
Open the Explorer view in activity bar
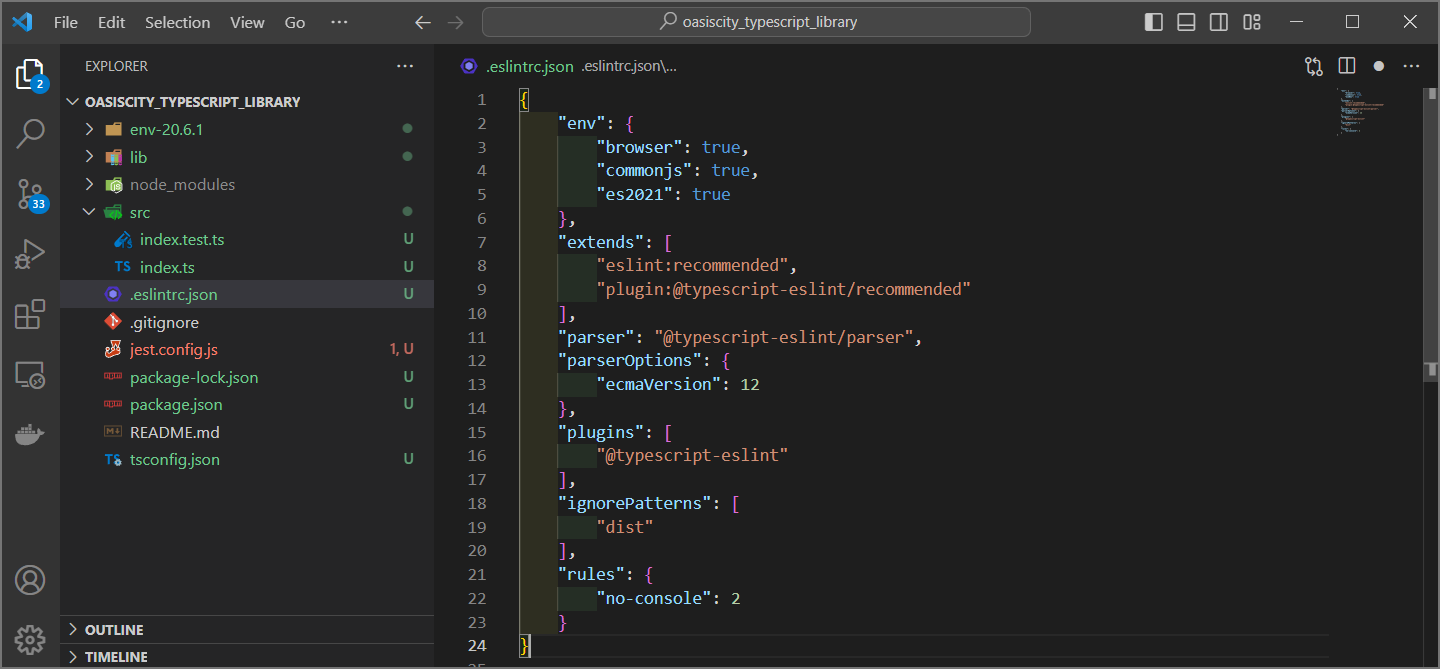point(30,75)
